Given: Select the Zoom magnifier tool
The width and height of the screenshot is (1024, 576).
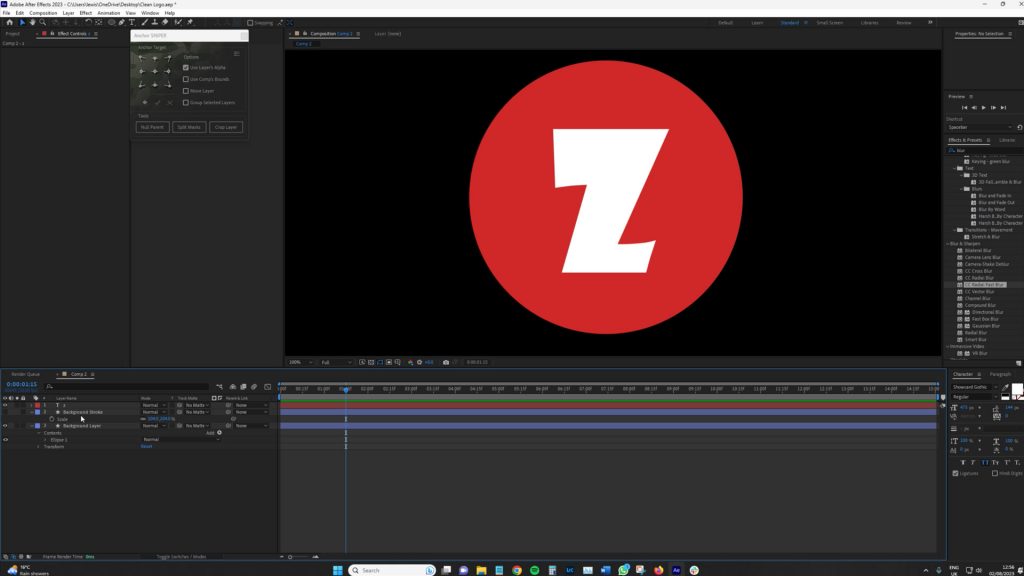Looking at the screenshot, I should pyautogui.click(x=42, y=22).
